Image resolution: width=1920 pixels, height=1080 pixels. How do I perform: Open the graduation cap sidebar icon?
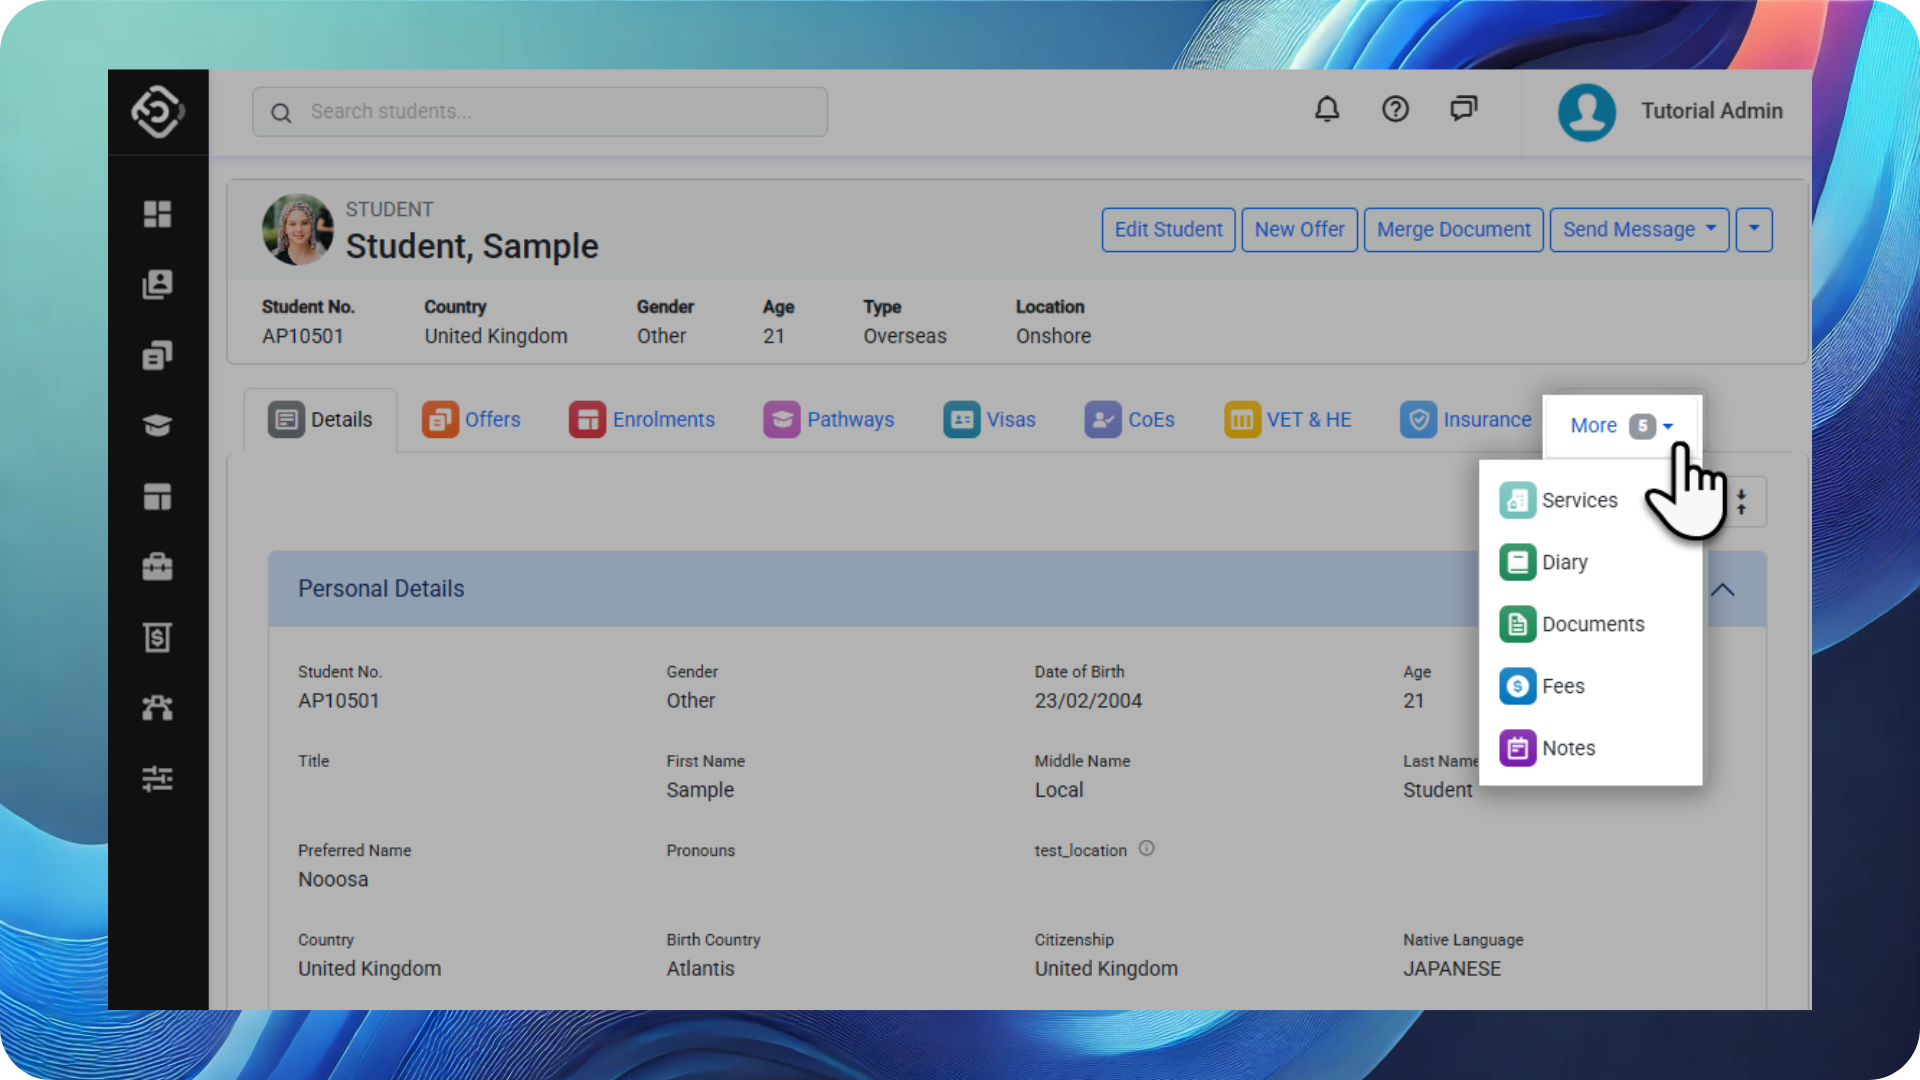(157, 426)
